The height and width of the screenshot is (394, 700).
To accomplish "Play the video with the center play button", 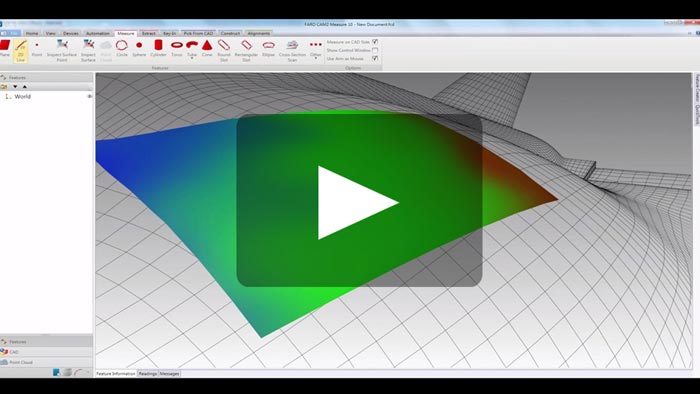I will [x=359, y=200].
